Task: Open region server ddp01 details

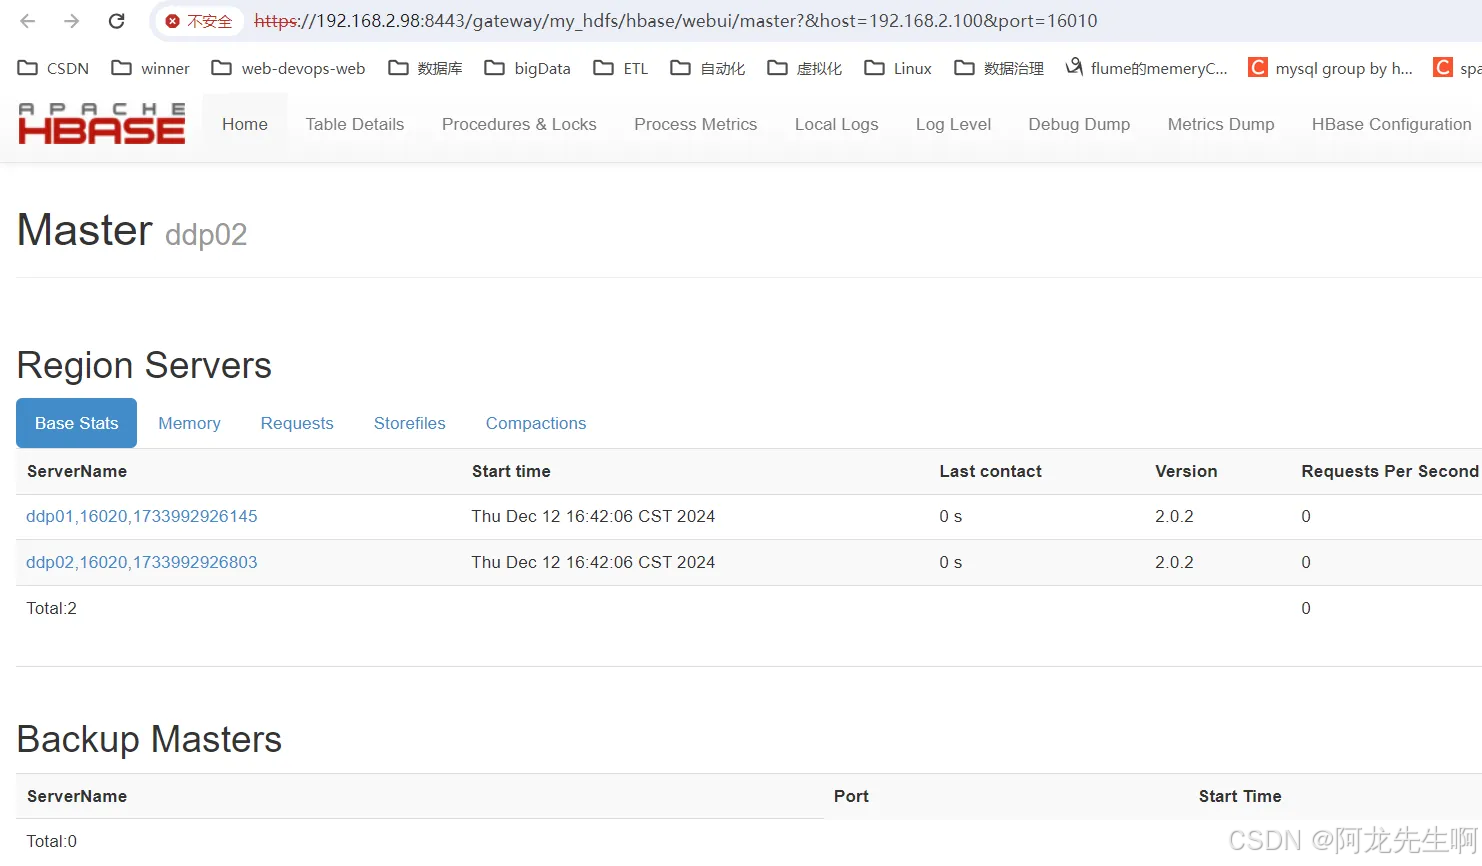Action: (141, 516)
